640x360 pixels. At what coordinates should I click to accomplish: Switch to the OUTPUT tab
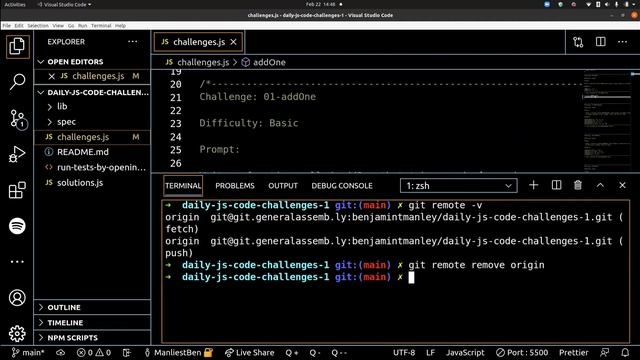[x=283, y=186]
